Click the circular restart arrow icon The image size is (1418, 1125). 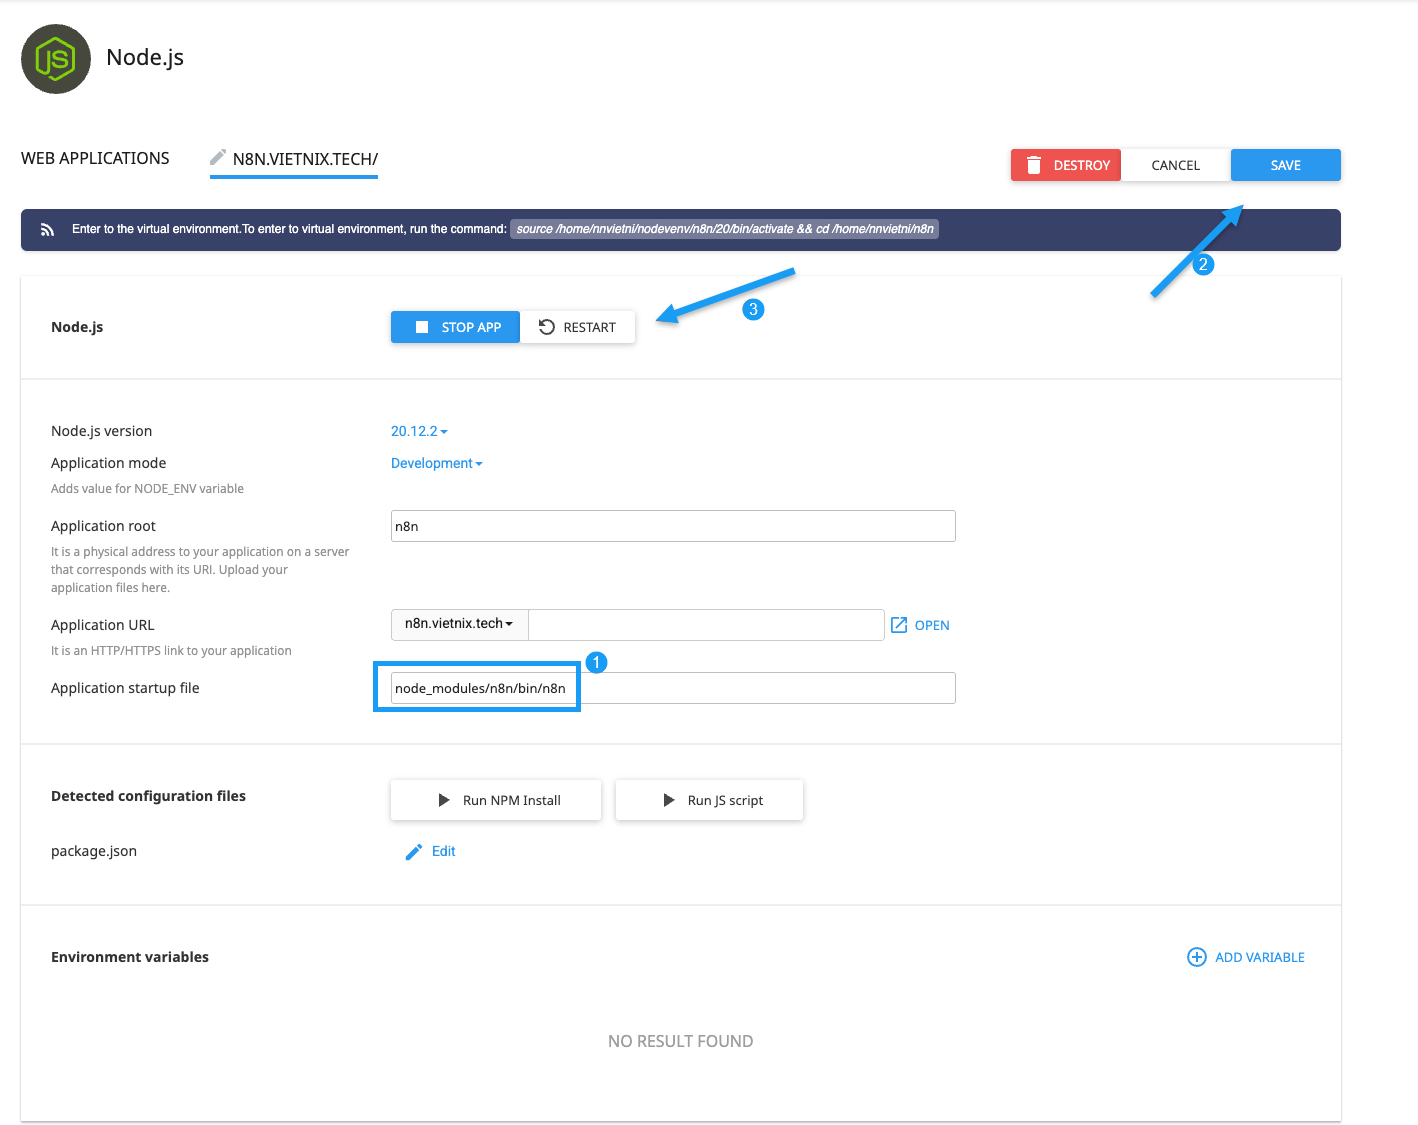[546, 326]
